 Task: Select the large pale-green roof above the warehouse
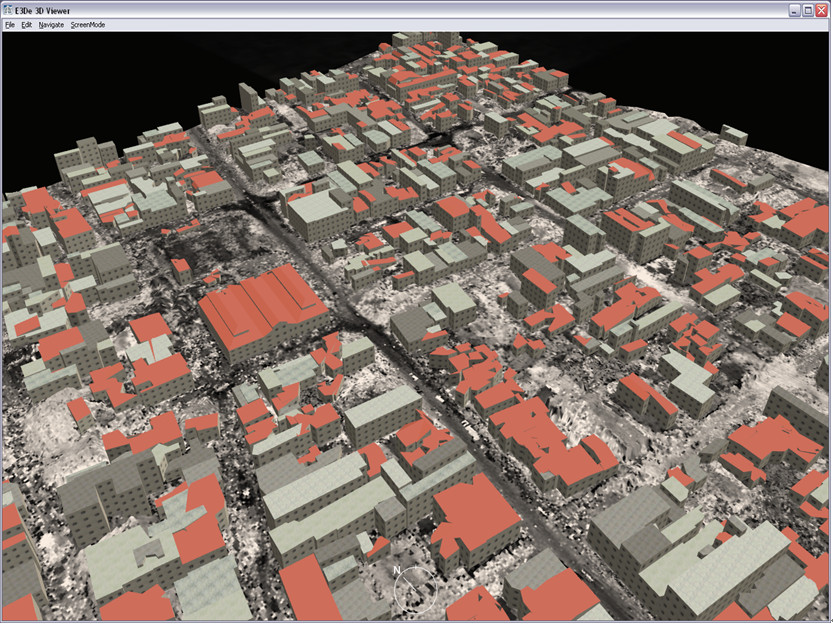320,208
